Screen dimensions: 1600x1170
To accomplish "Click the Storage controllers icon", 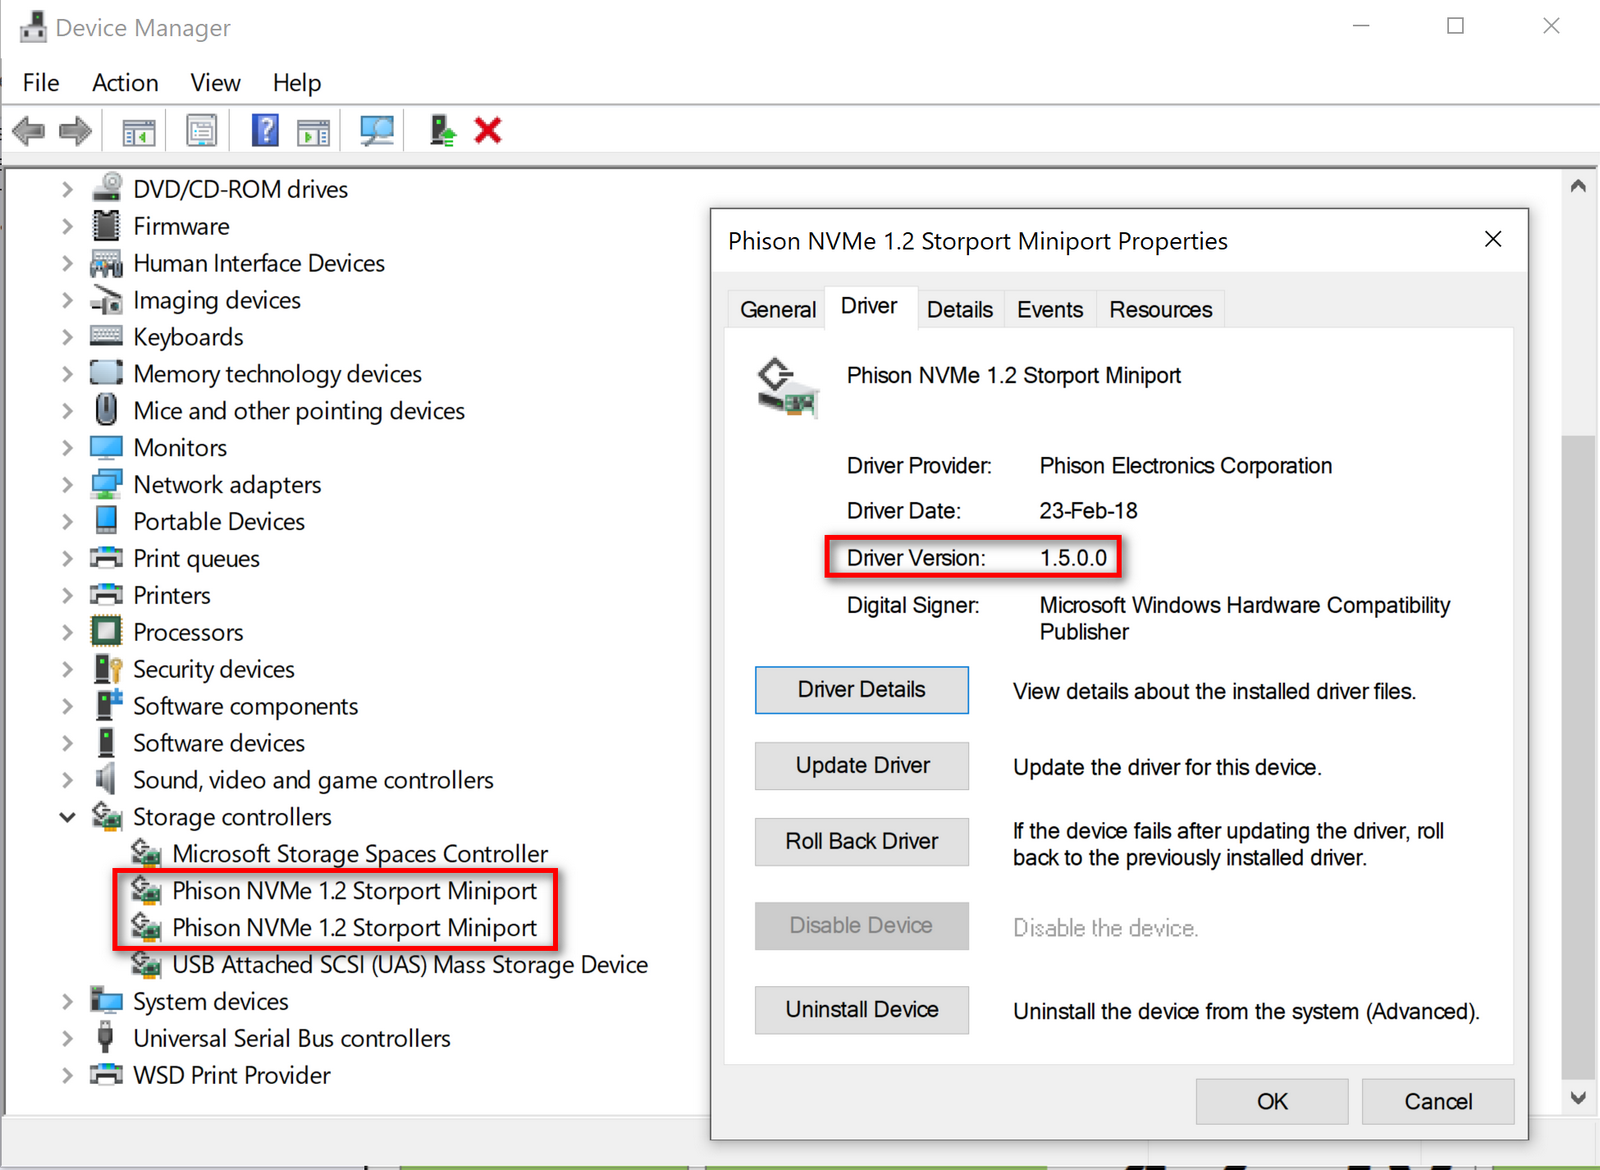I will pyautogui.click(x=106, y=816).
